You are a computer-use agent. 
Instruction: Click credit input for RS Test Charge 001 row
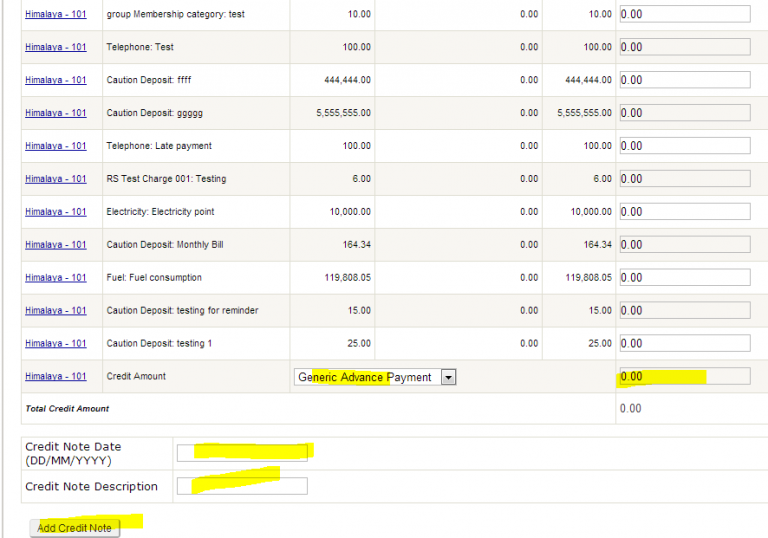(x=685, y=179)
